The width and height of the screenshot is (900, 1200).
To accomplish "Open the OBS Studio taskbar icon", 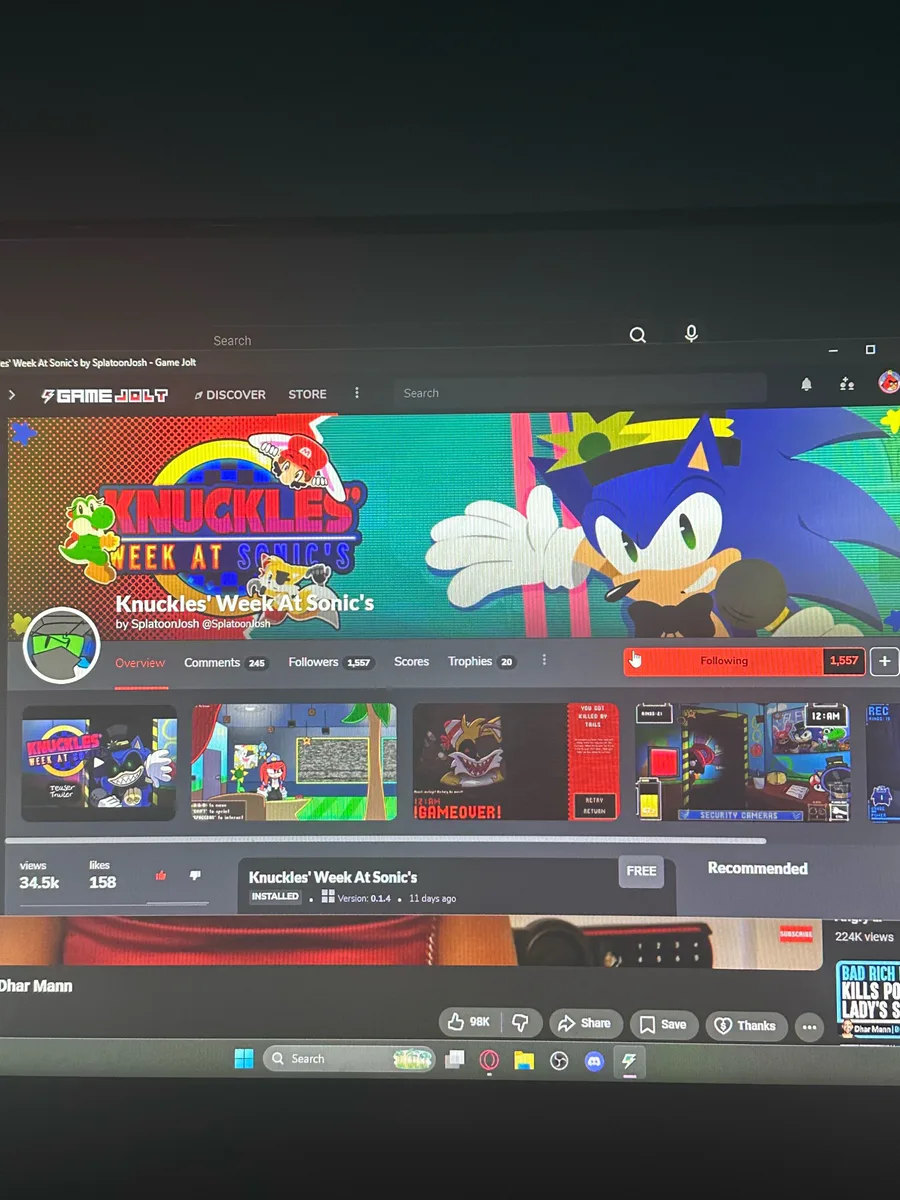I will (559, 1061).
